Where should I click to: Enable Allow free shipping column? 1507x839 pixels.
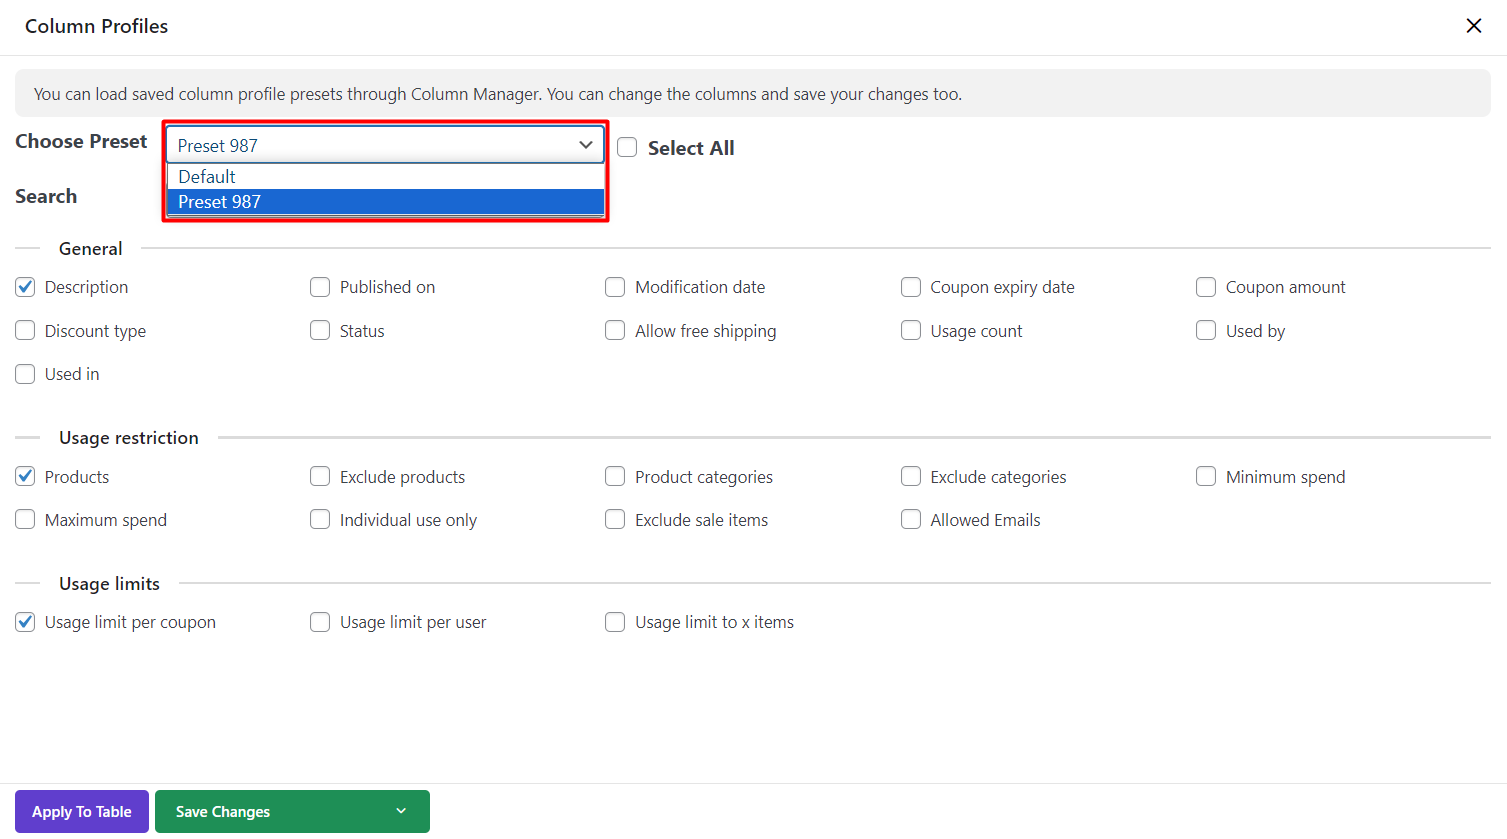[615, 331]
